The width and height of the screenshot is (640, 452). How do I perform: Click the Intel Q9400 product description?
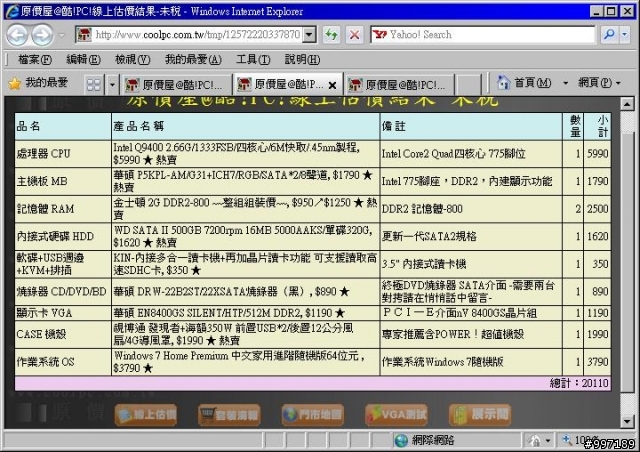pyautogui.click(x=237, y=154)
